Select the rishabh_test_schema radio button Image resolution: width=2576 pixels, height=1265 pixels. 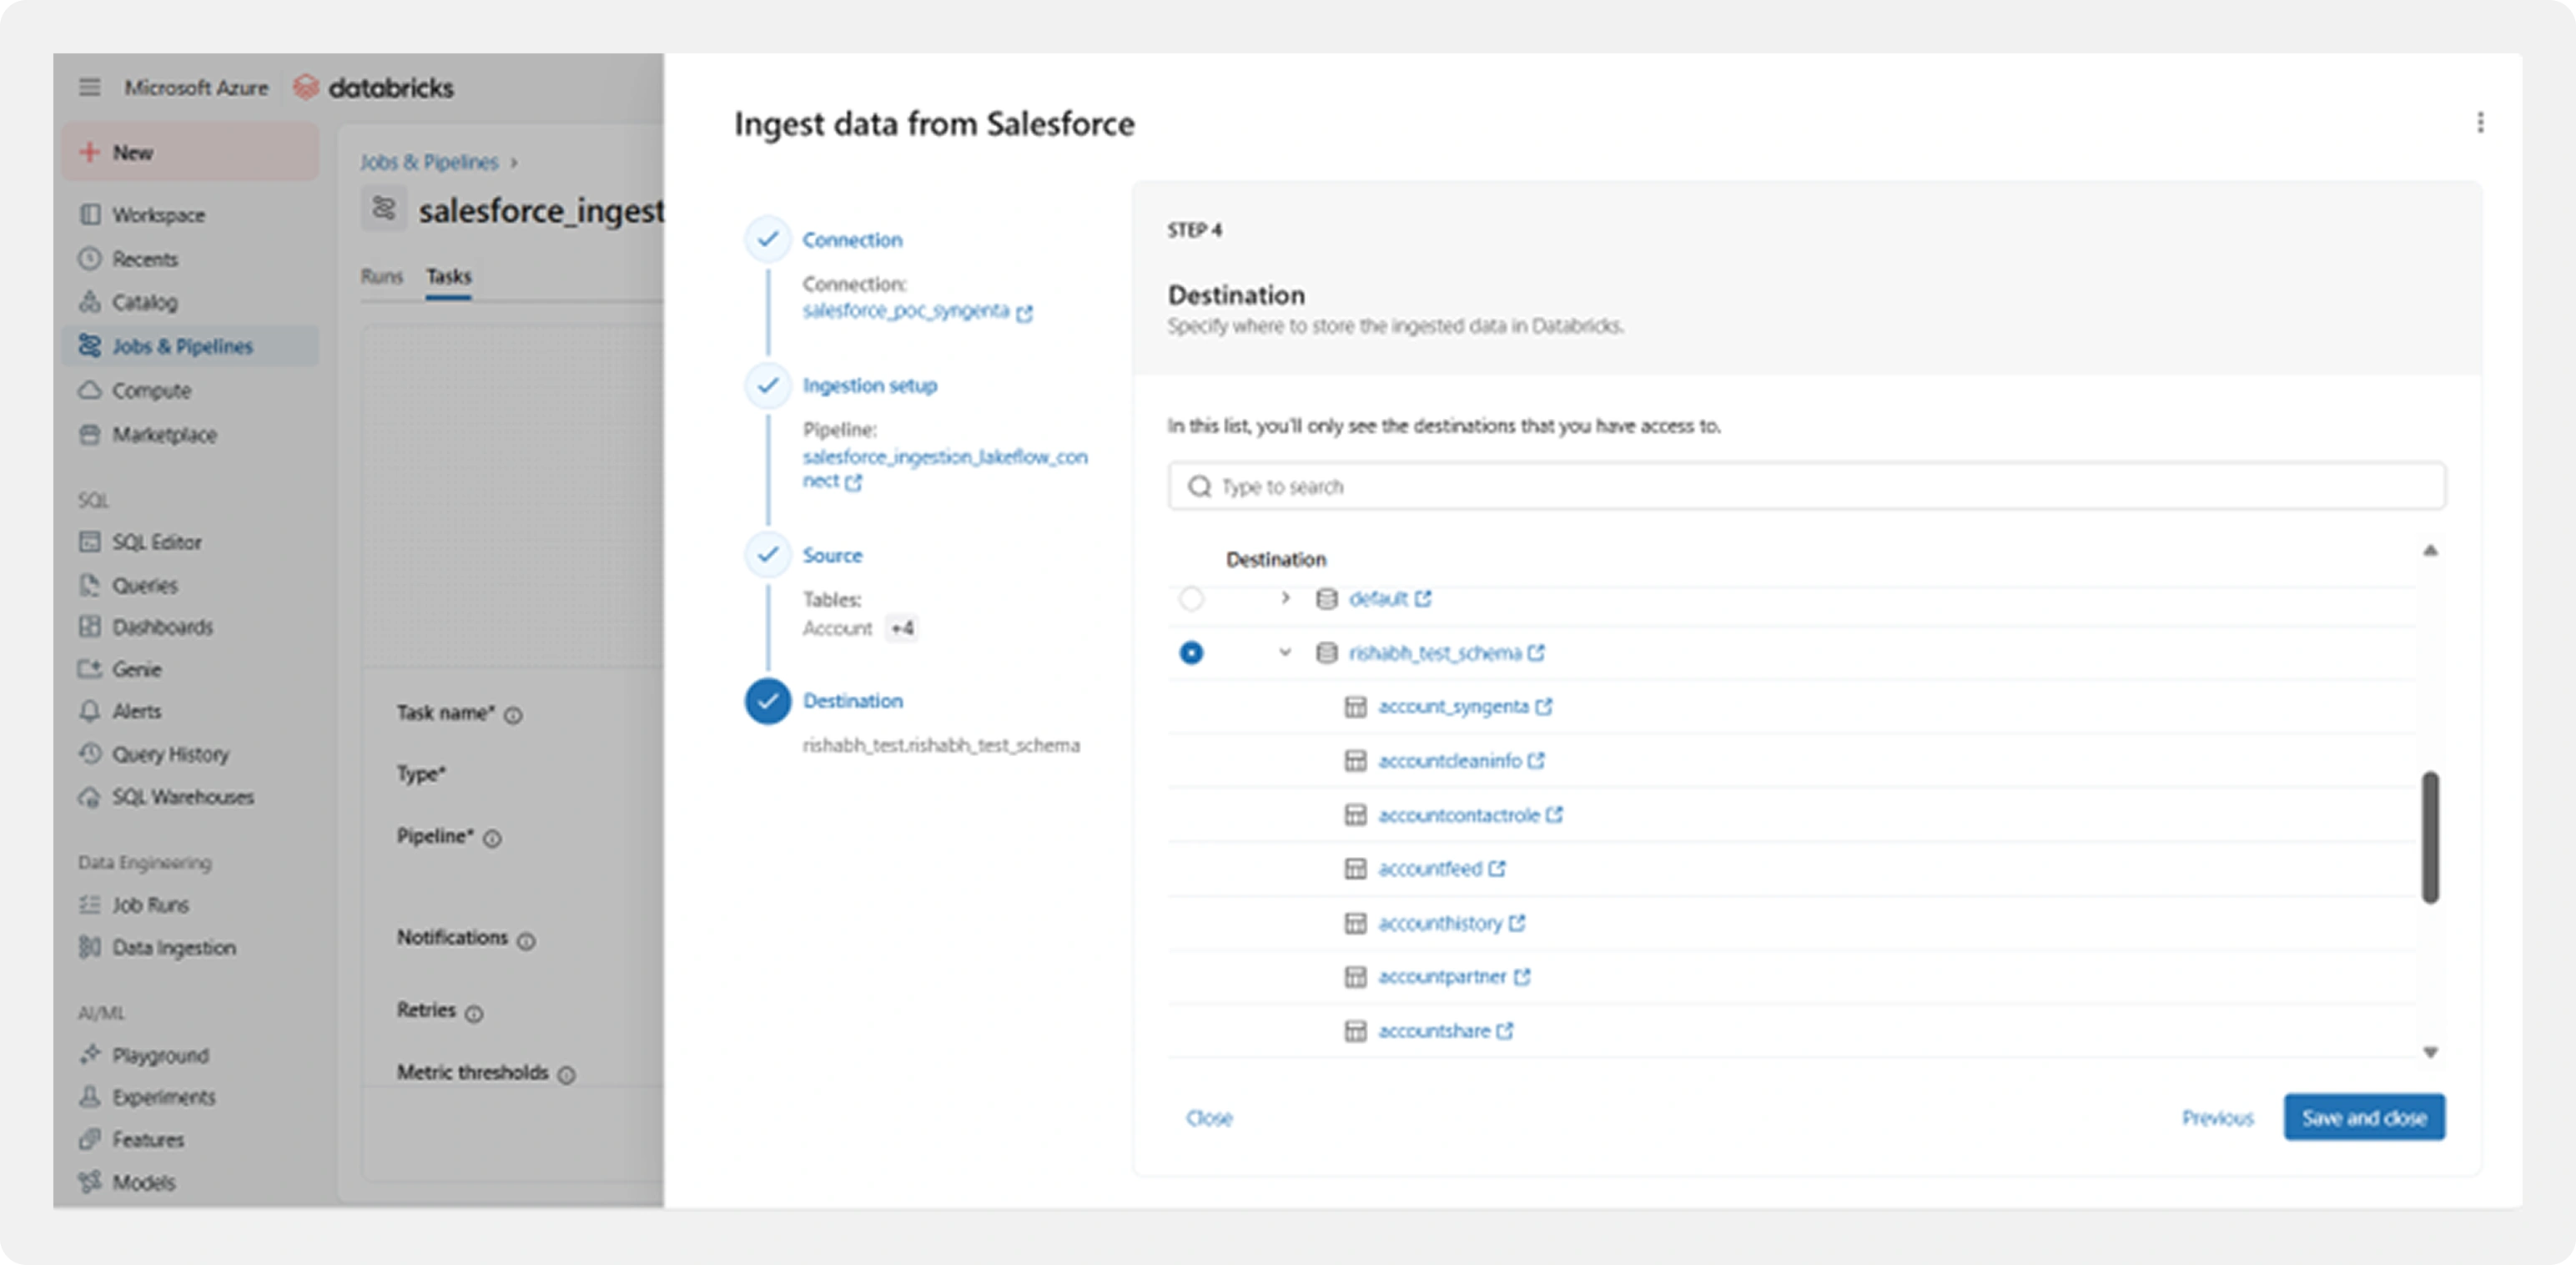click(1192, 652)
